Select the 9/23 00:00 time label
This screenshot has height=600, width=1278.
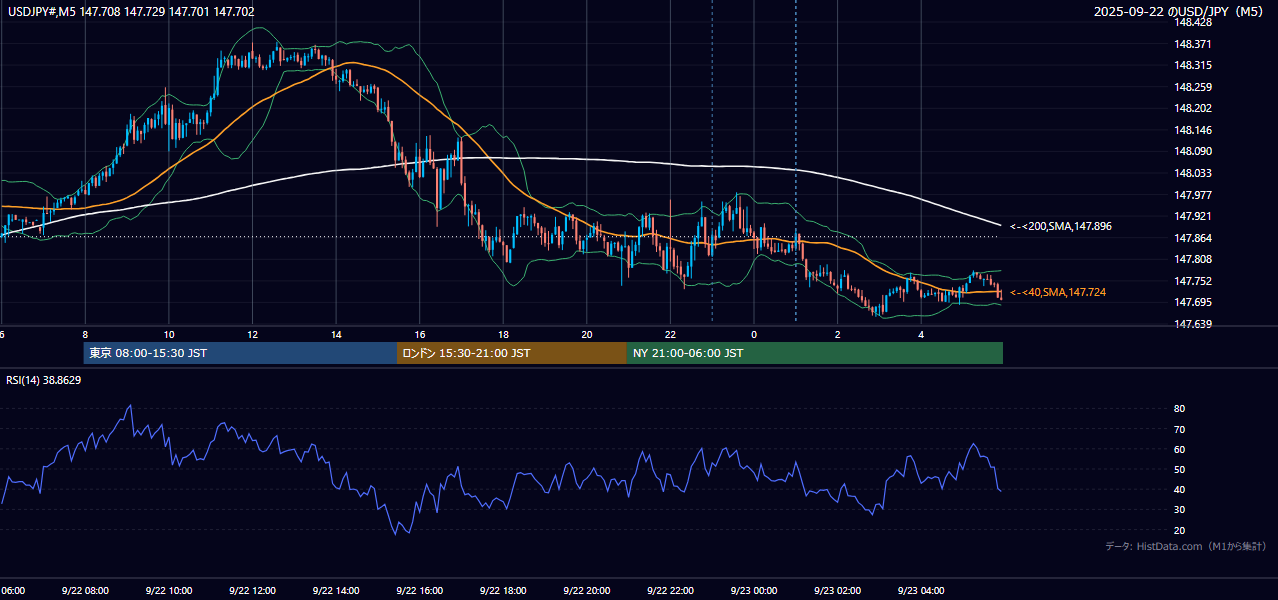(x=754, y=591)
